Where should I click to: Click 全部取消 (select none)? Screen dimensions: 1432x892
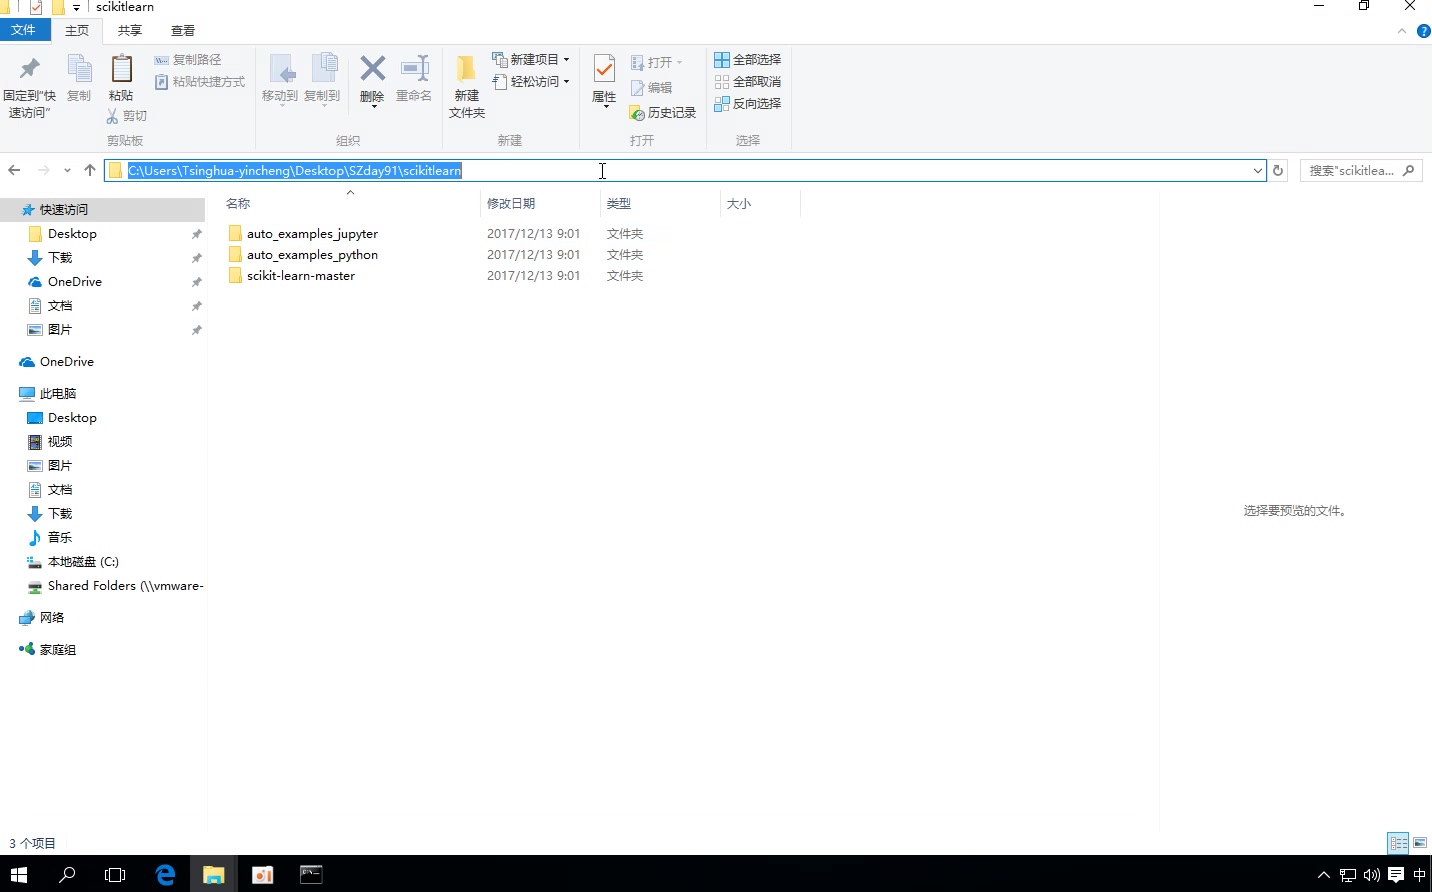pos(748,82)
